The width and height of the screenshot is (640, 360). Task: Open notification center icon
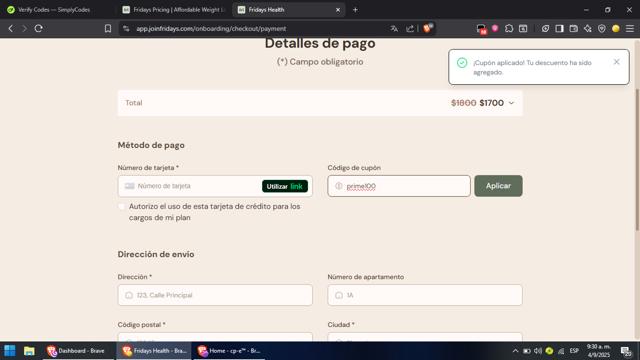tap(626, 351)
